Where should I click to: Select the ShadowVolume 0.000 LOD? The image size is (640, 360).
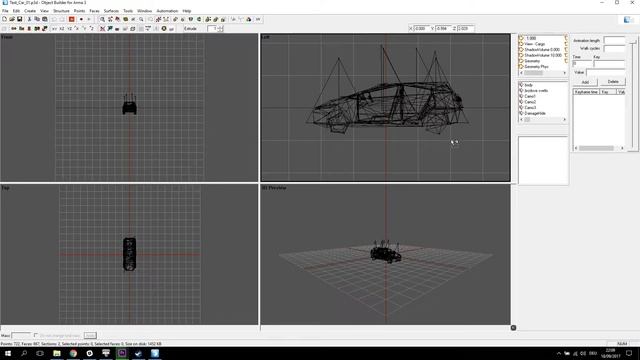click(x=542, y=49)
